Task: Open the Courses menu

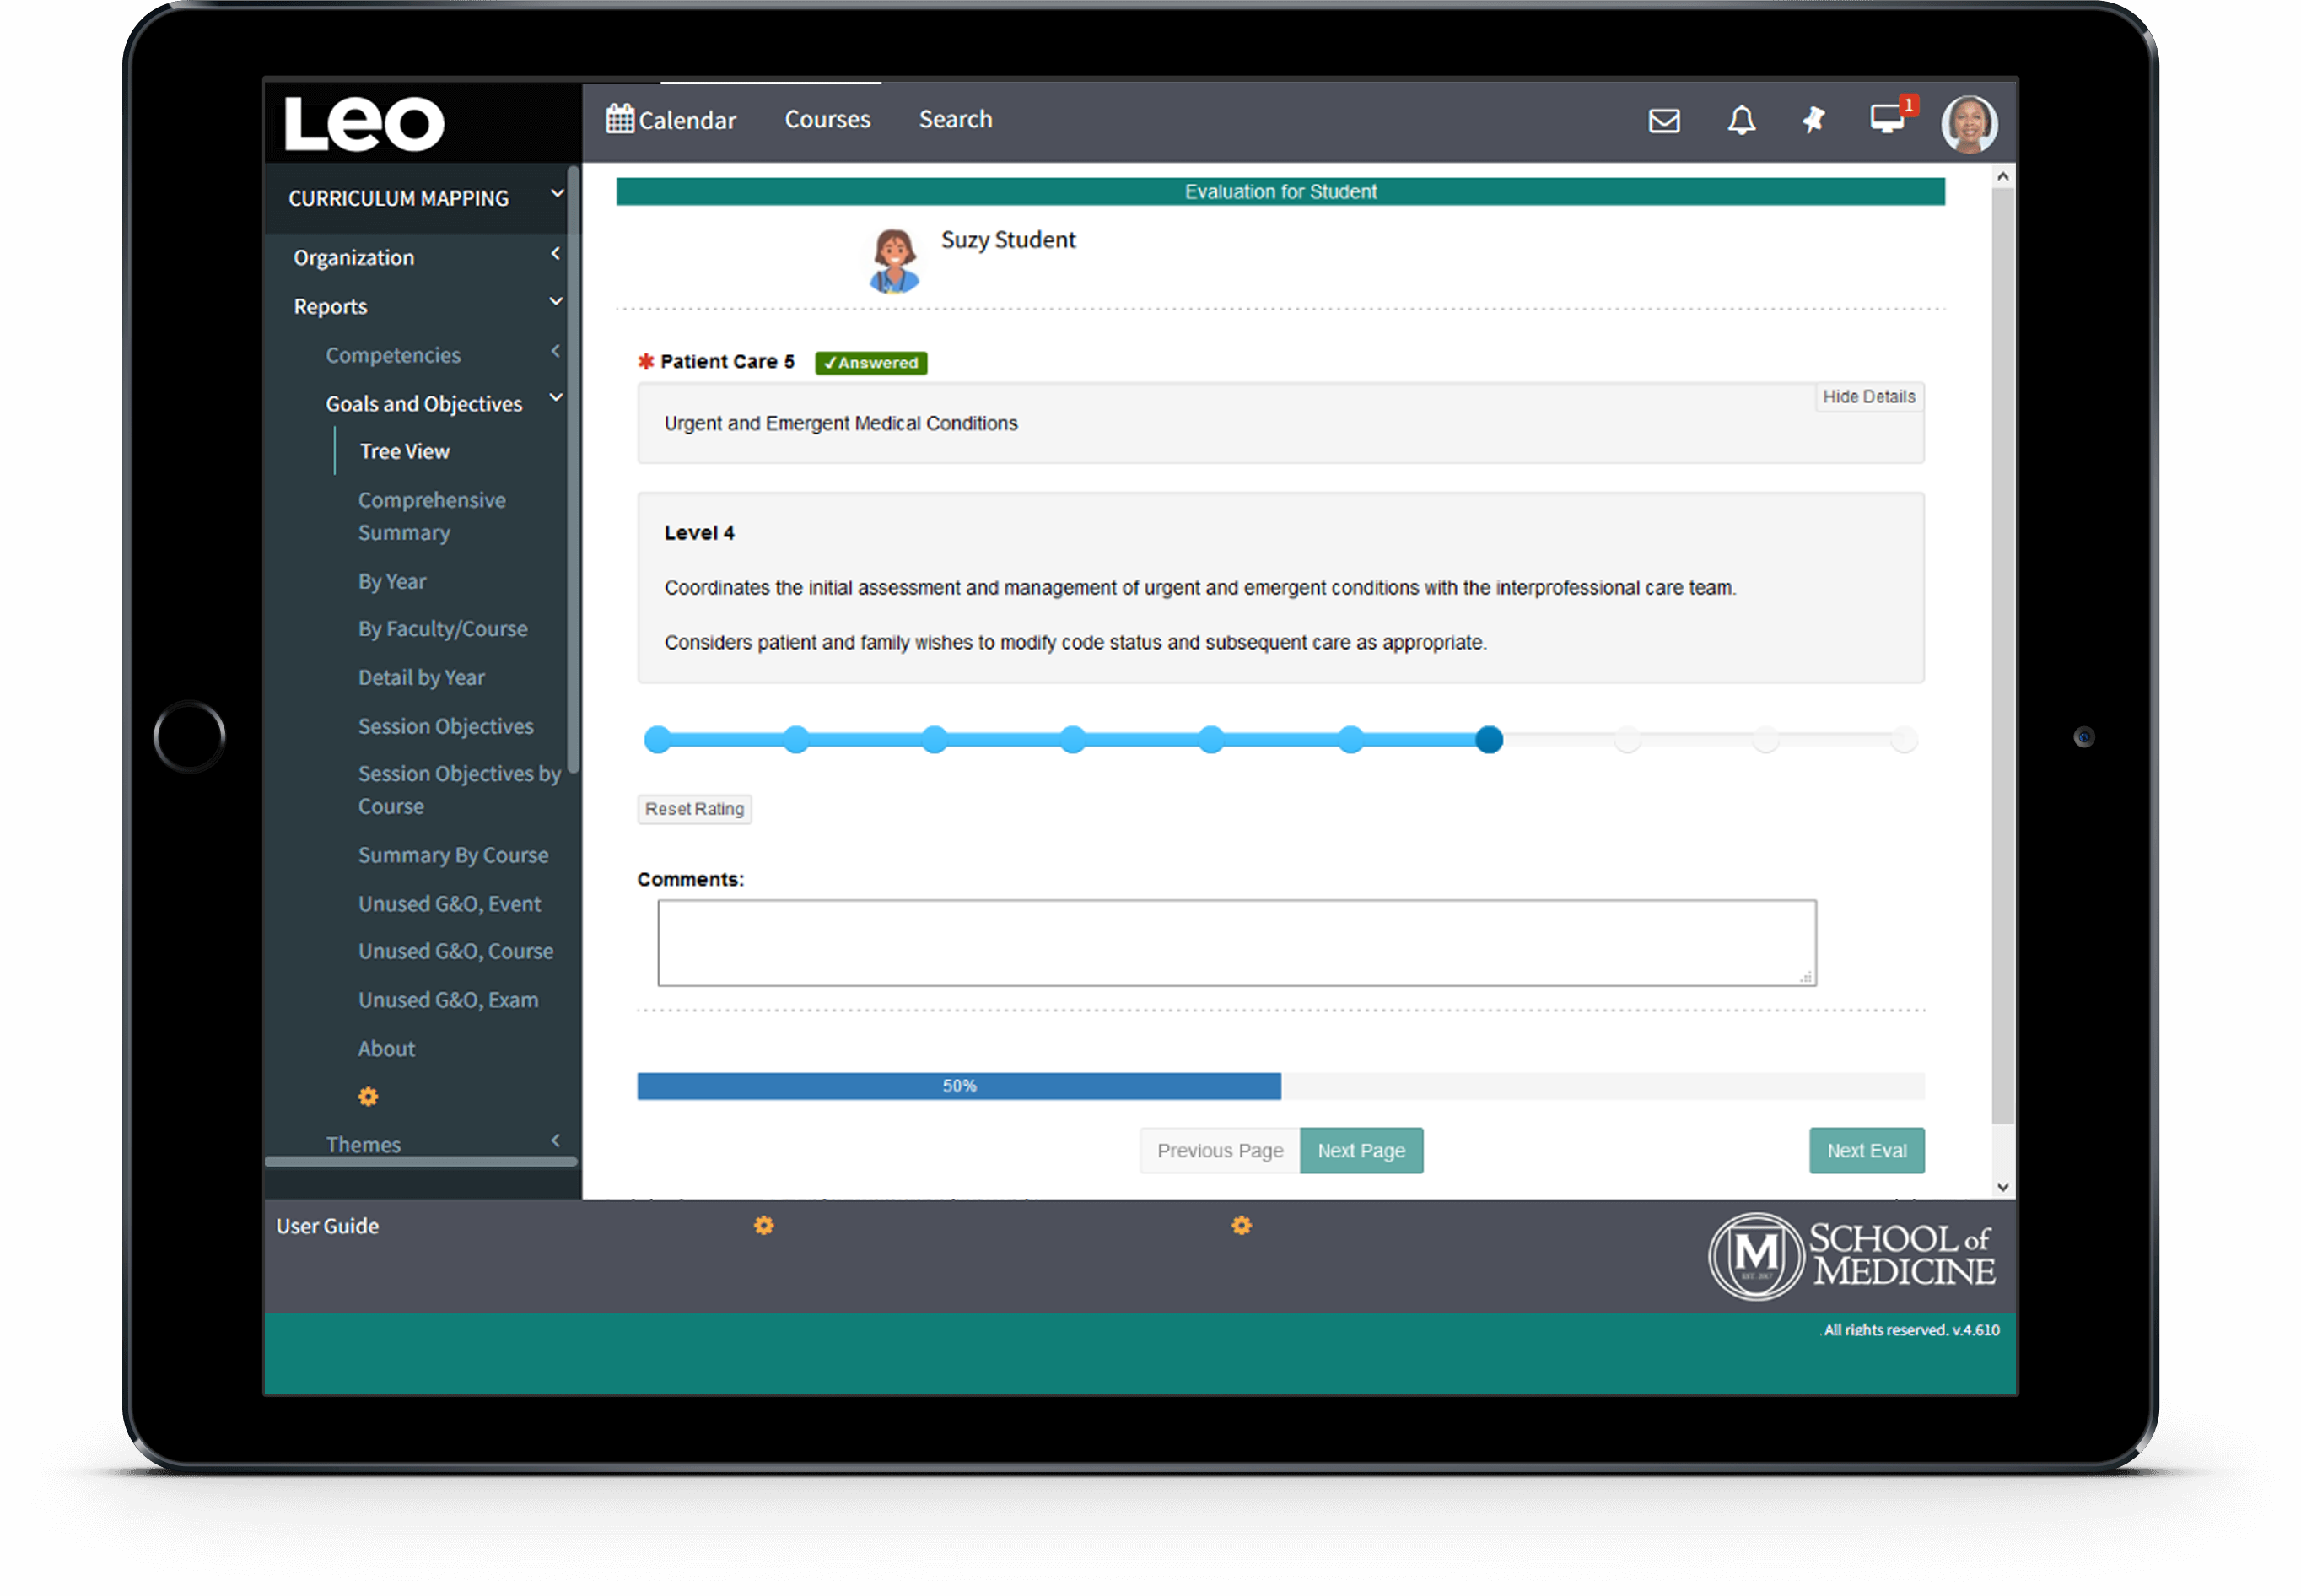Action: 827,120
